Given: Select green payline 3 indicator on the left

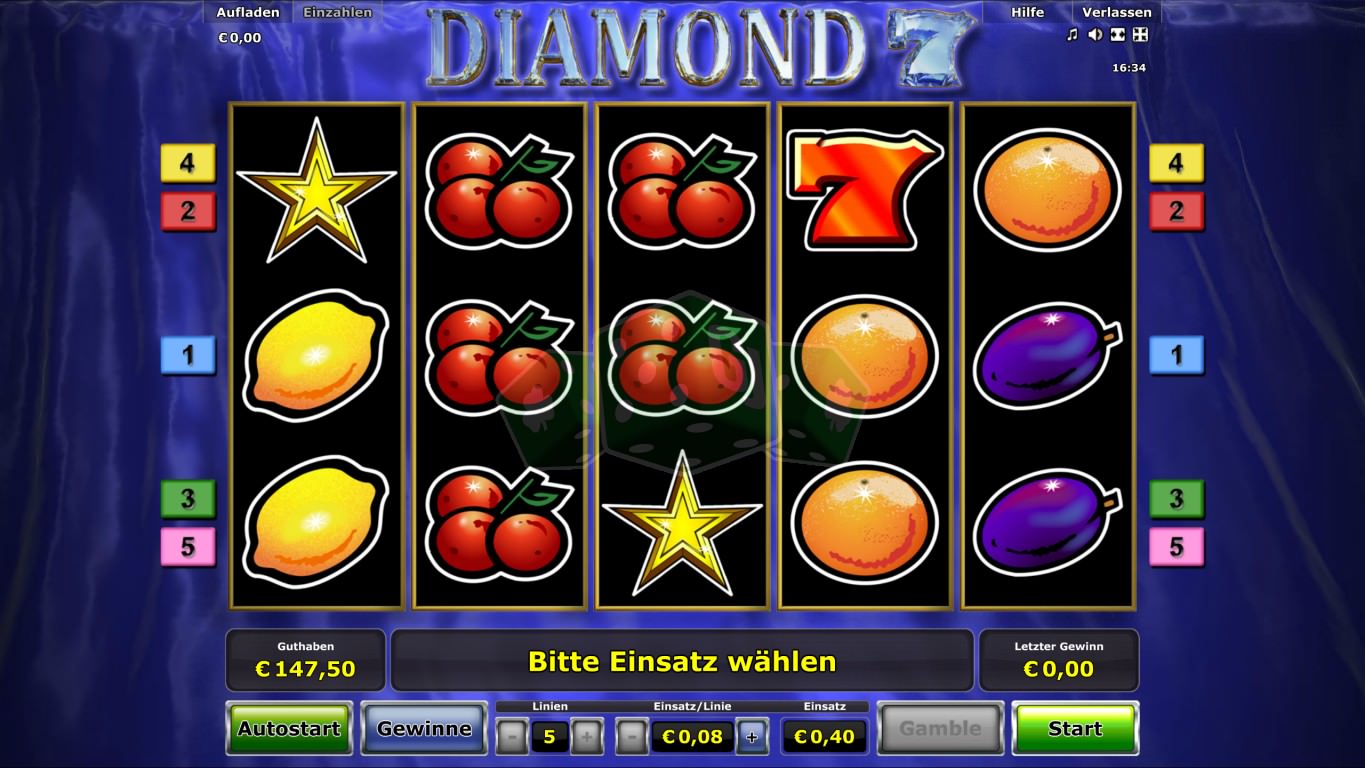Looking at the screenshot, I should coord(188,498).
